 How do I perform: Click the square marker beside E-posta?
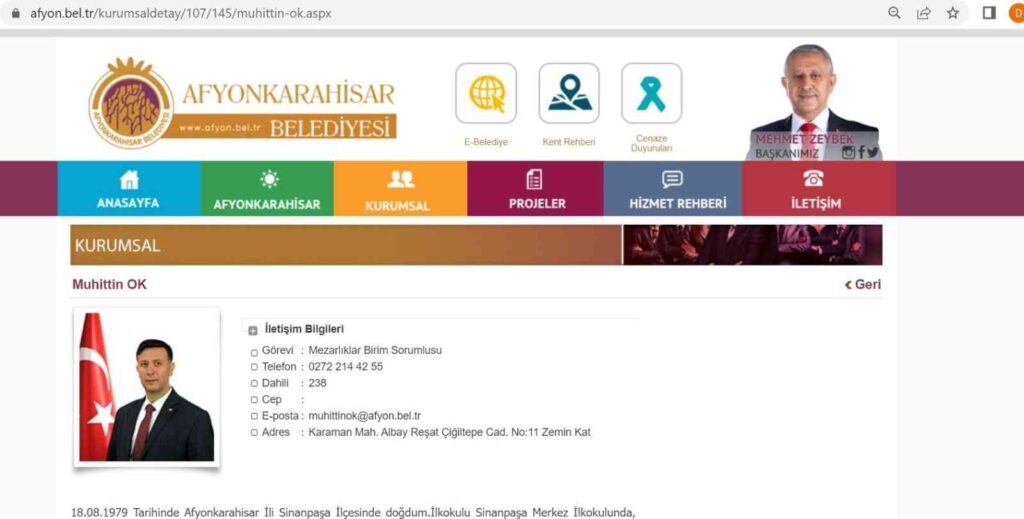[x=254, y=416]
